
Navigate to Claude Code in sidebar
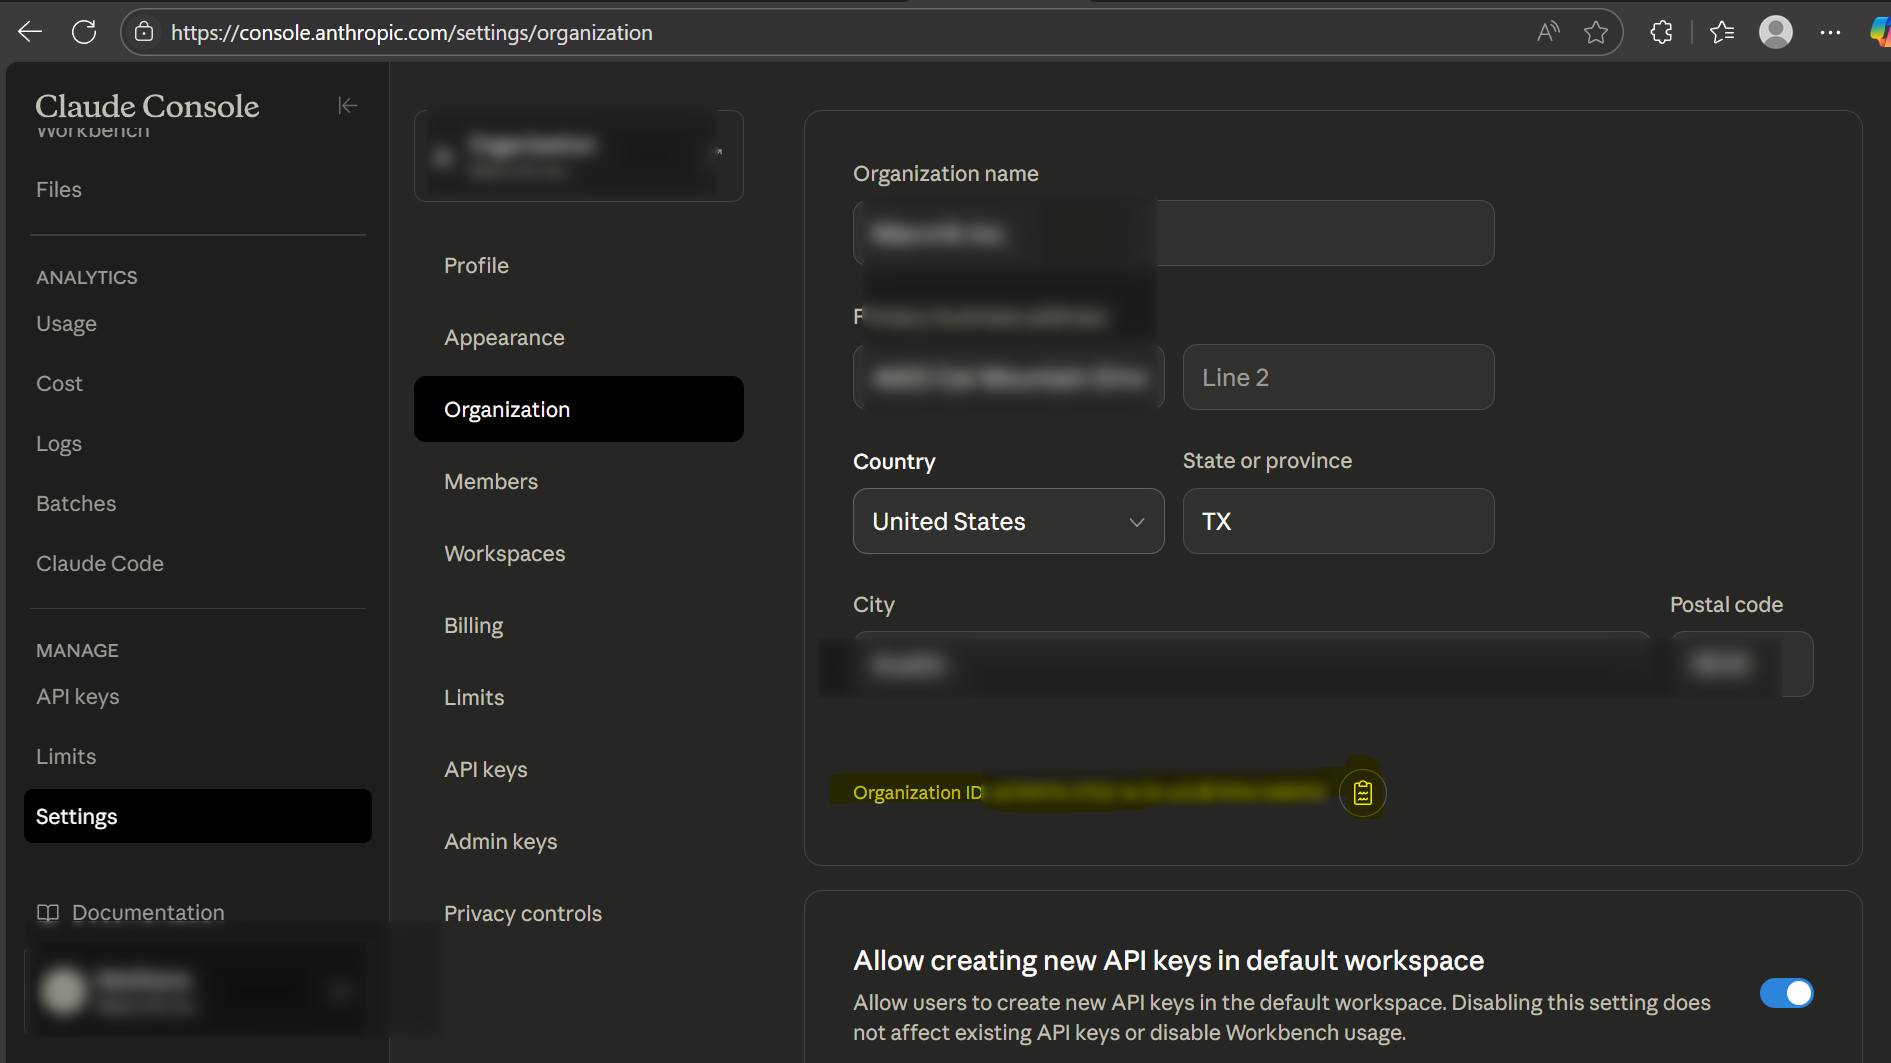pos(100,564)
